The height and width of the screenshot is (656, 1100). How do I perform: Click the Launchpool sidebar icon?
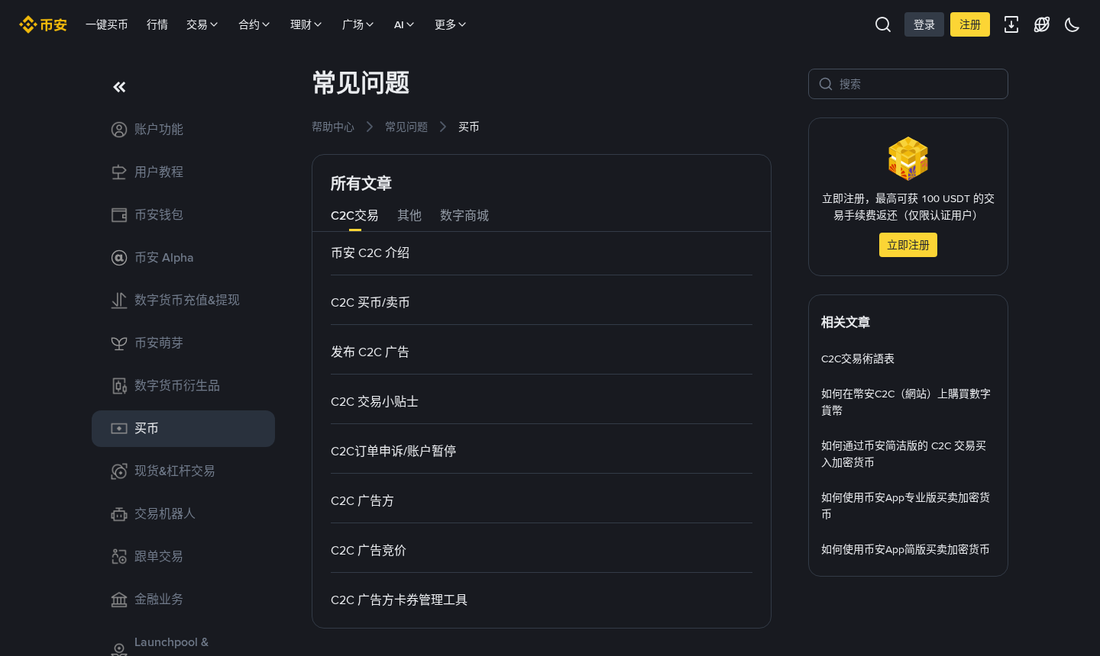(119, 648)
